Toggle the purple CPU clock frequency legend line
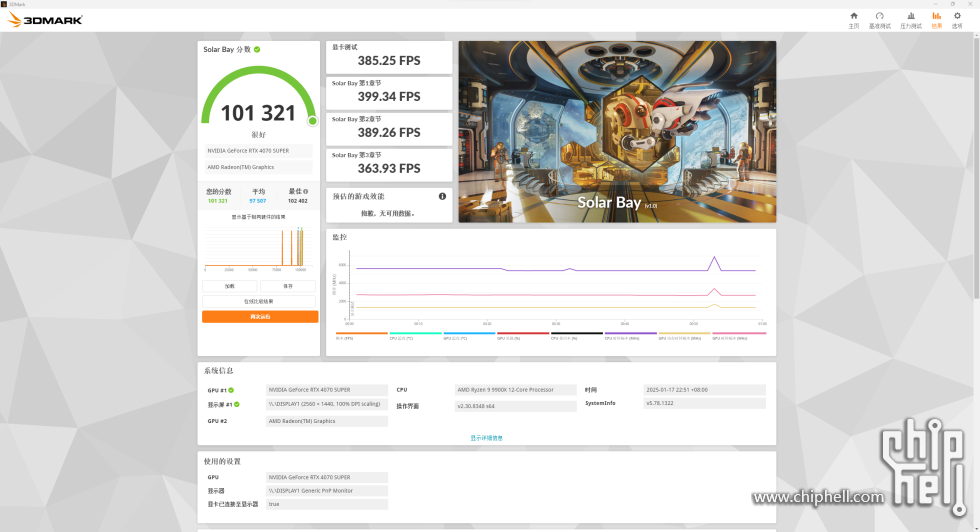Viewport: 980px width, 532px height. pyautogui.click(x=630, y=335)
